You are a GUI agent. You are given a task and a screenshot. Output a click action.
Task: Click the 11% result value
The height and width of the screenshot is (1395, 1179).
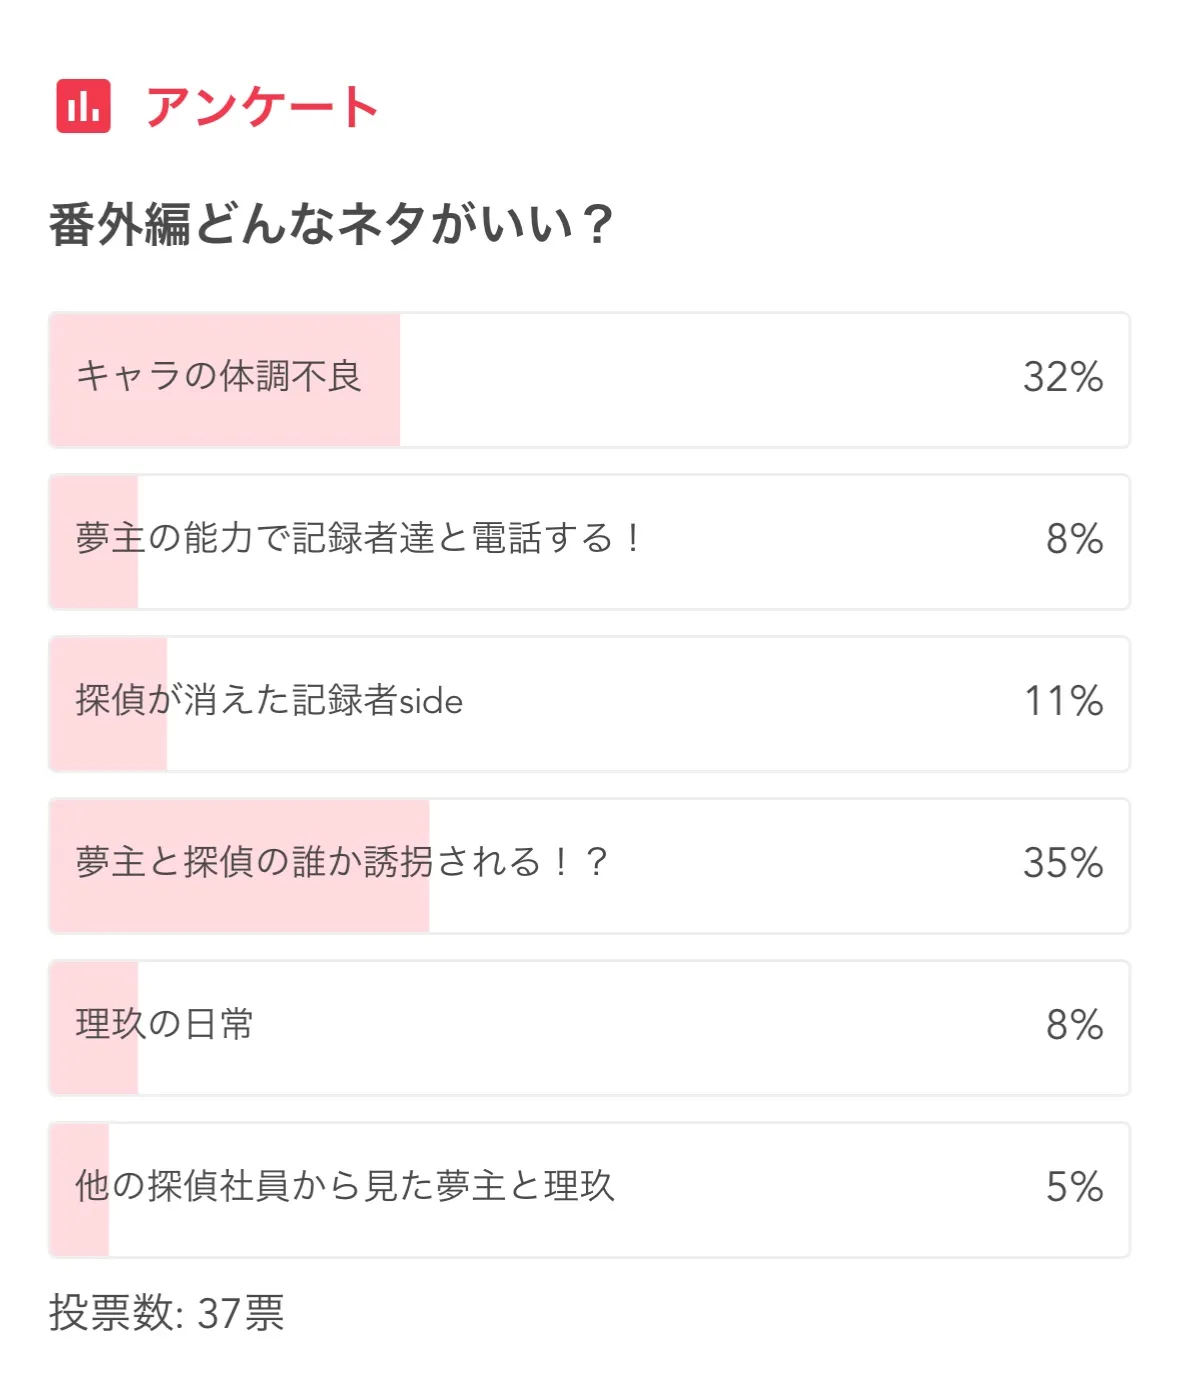pyautogui.click(x=1062, y=702)
